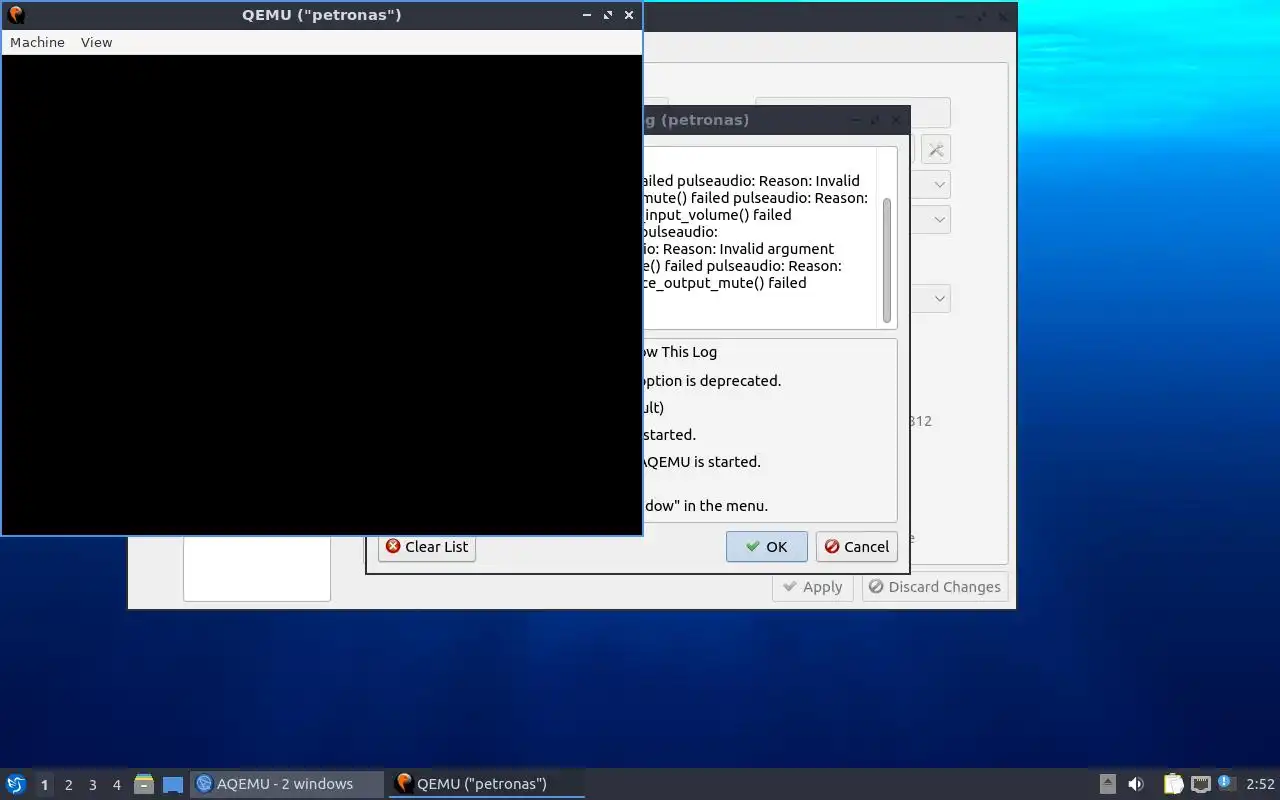Close the log (petronas) dialog
The width and height of the screenshot is (1280, 800).
896,120
